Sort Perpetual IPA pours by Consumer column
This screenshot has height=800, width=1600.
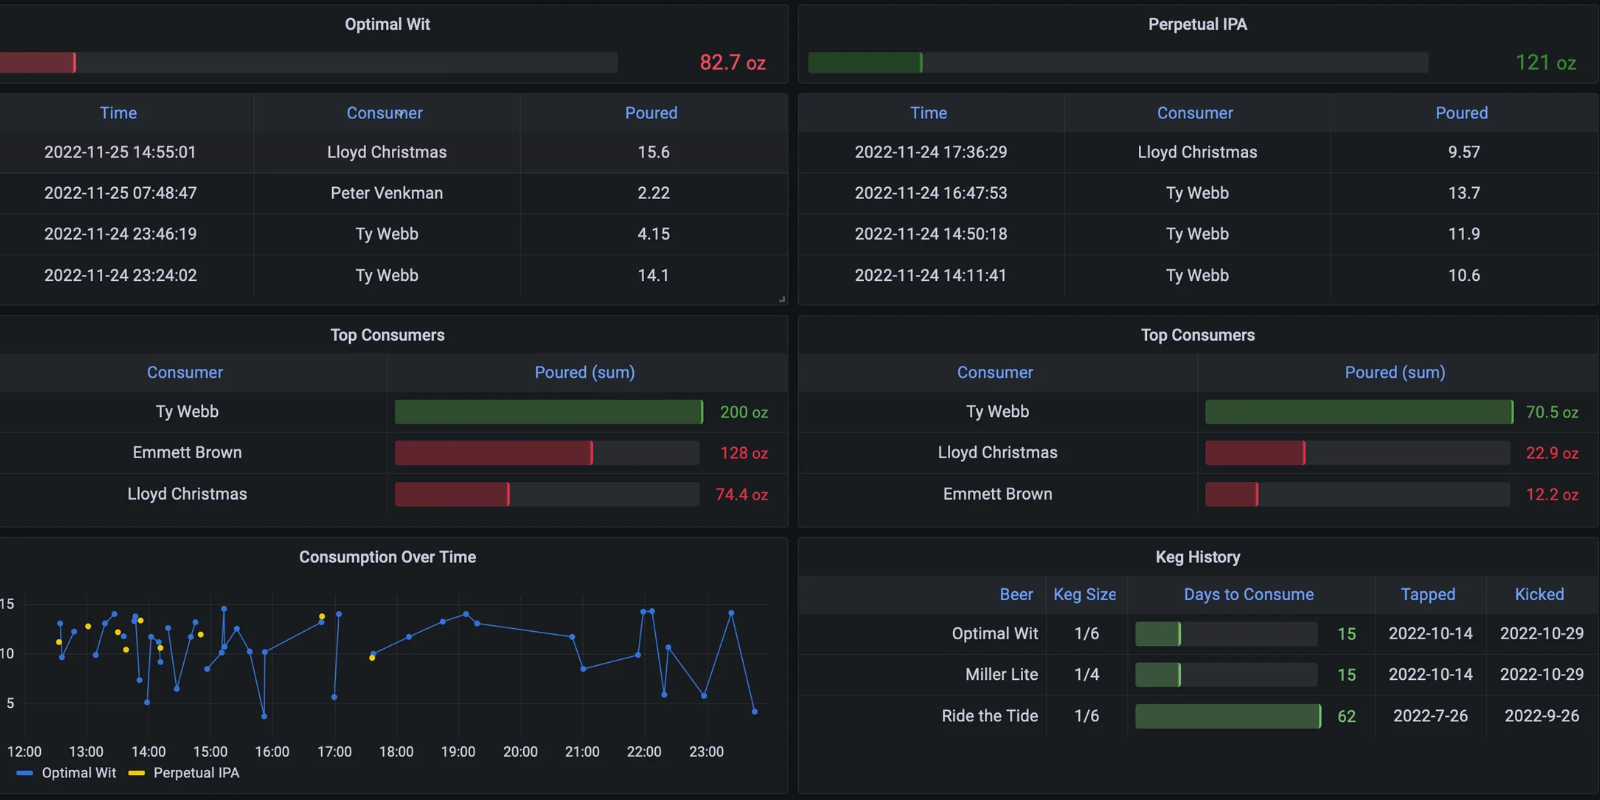pos(1195,113)
